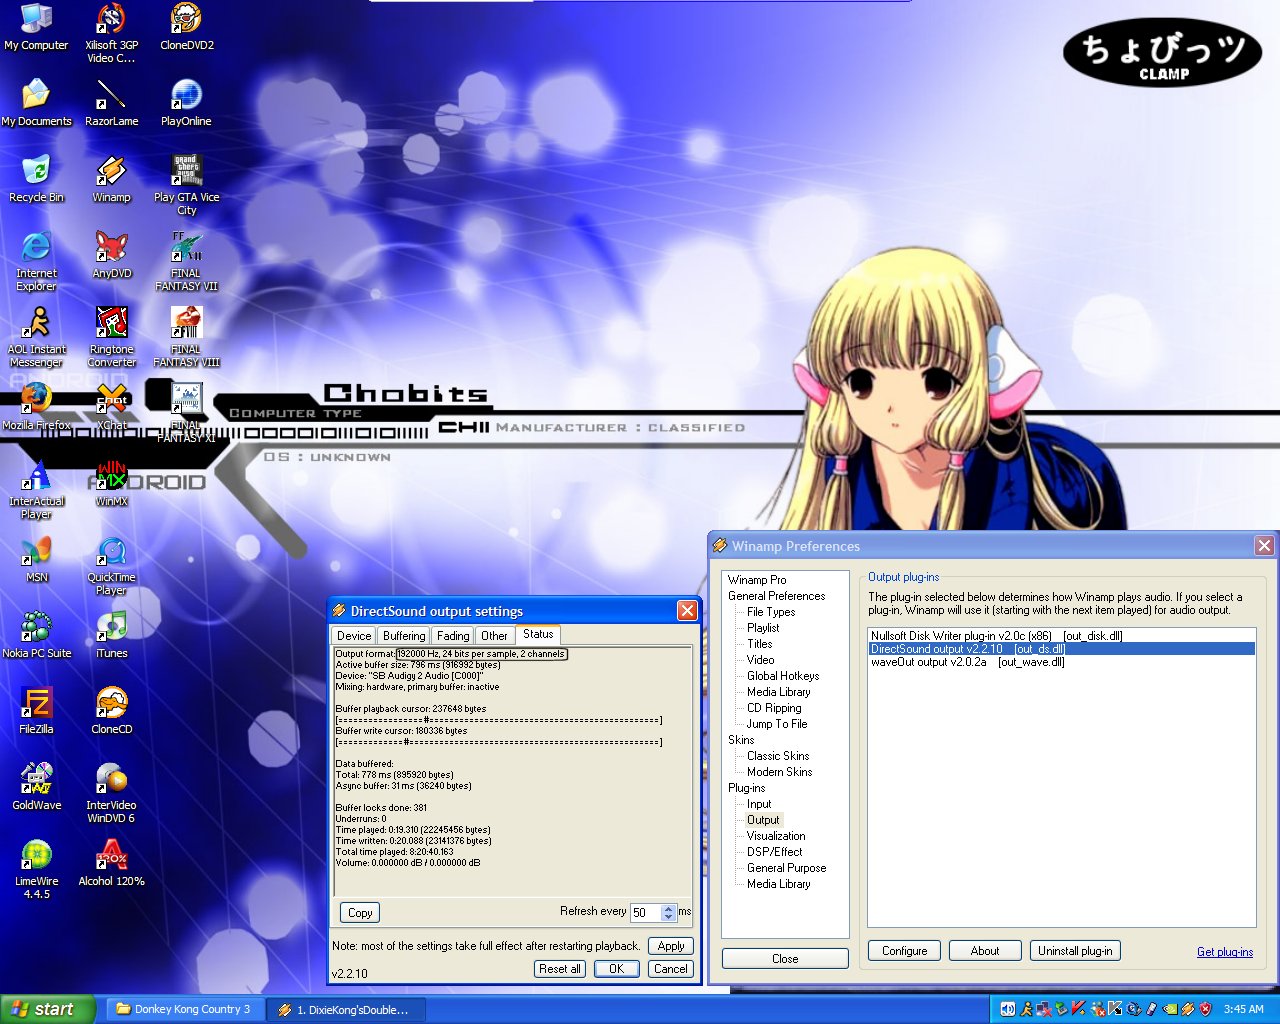Click the FileZilla desktop icon

pos(36,705)
